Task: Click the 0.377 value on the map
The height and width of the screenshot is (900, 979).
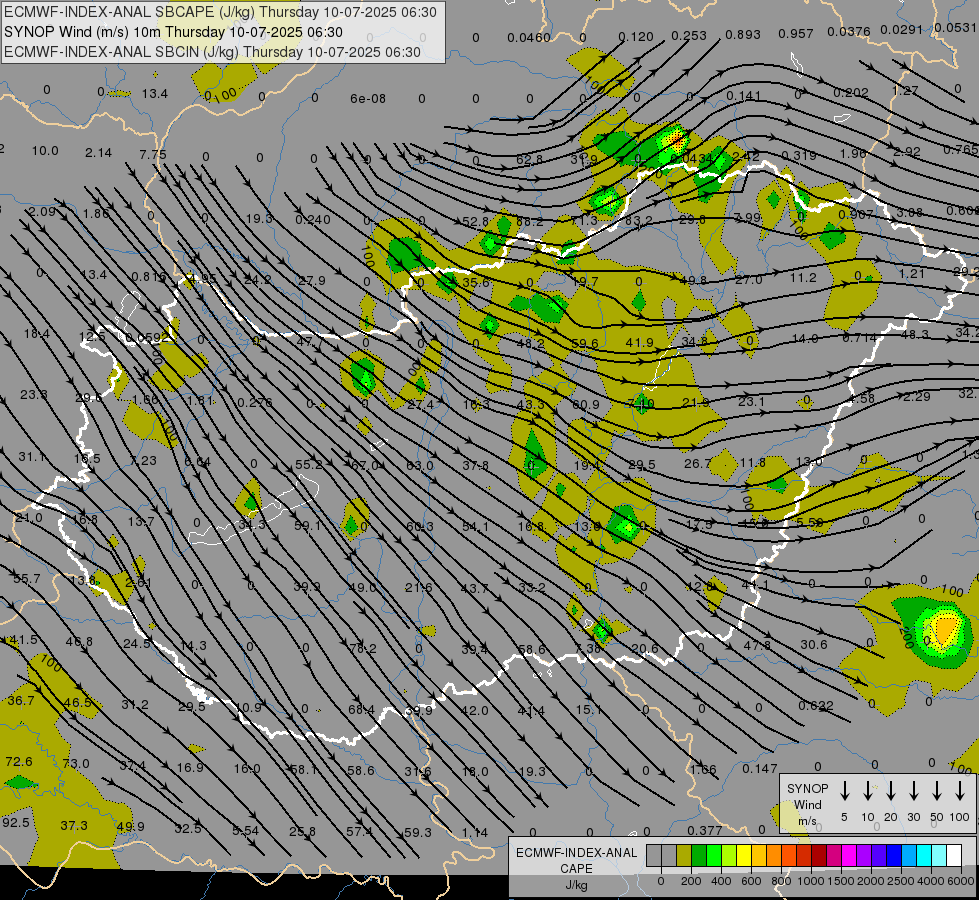Action: point(705,830)
